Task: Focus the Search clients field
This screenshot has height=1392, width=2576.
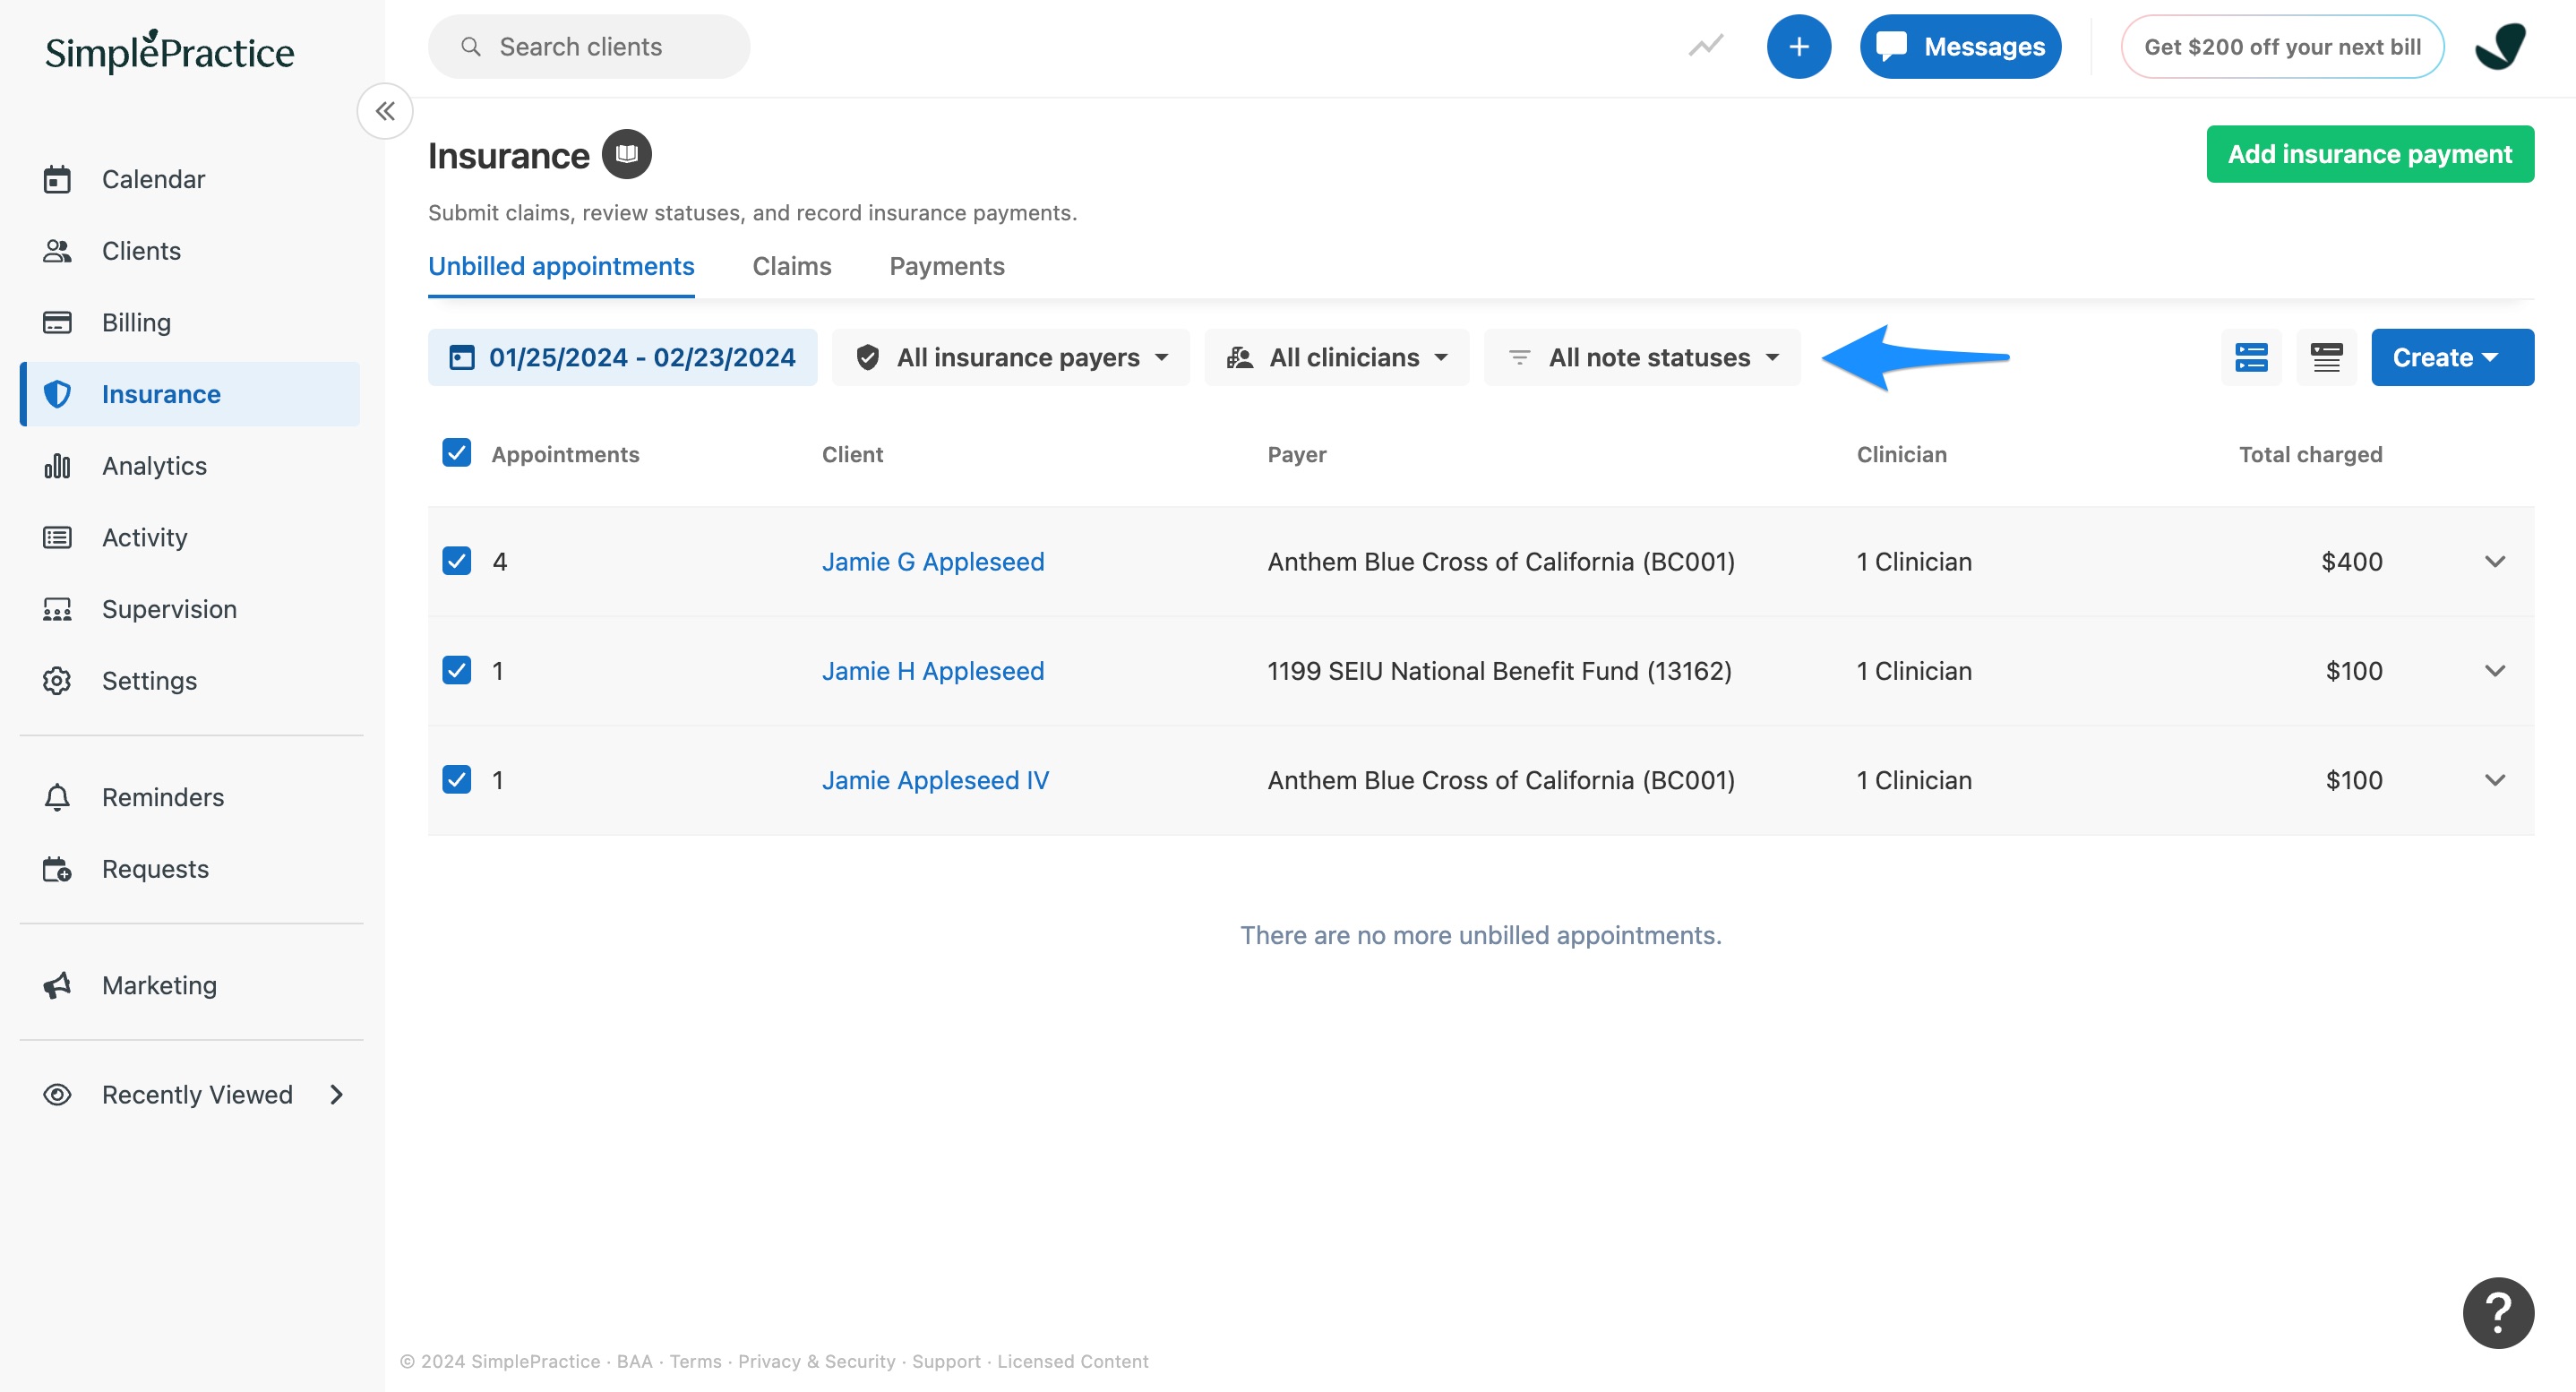Action: coord(589,46)
